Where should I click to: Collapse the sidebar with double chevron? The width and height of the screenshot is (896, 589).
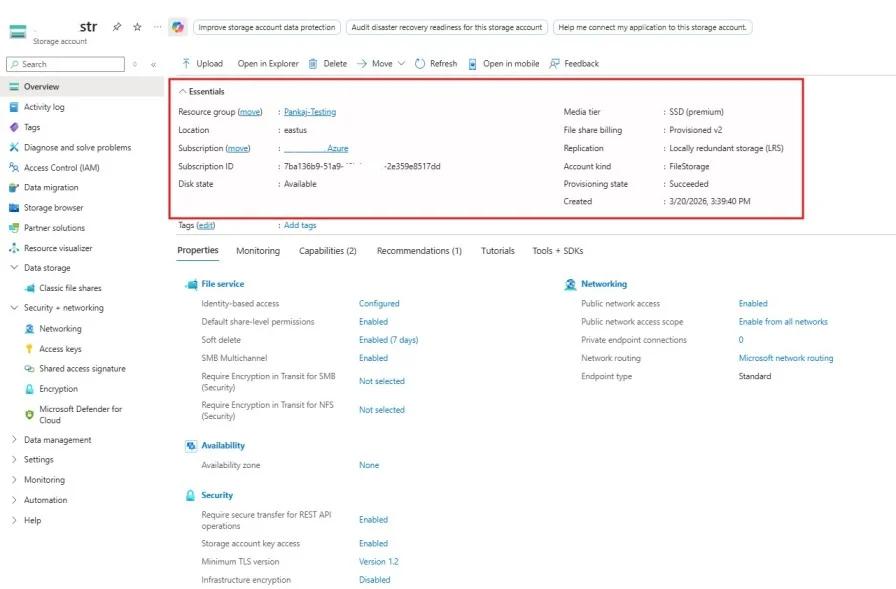pos(154,65)
